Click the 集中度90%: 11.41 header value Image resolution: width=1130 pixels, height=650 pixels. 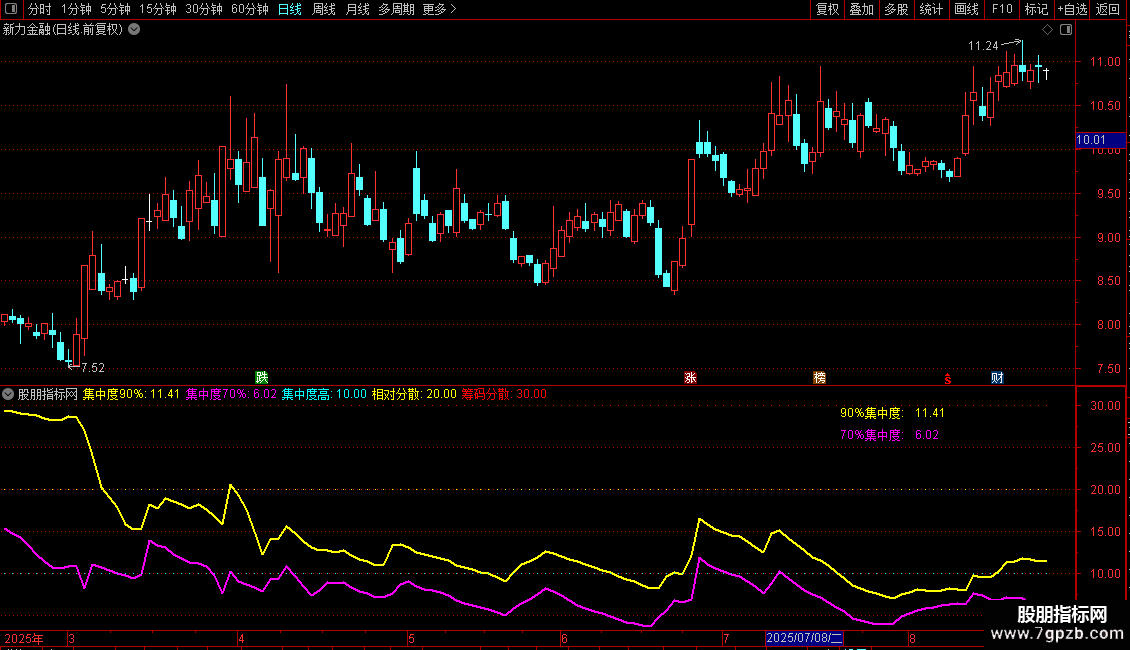pos(131,394)
